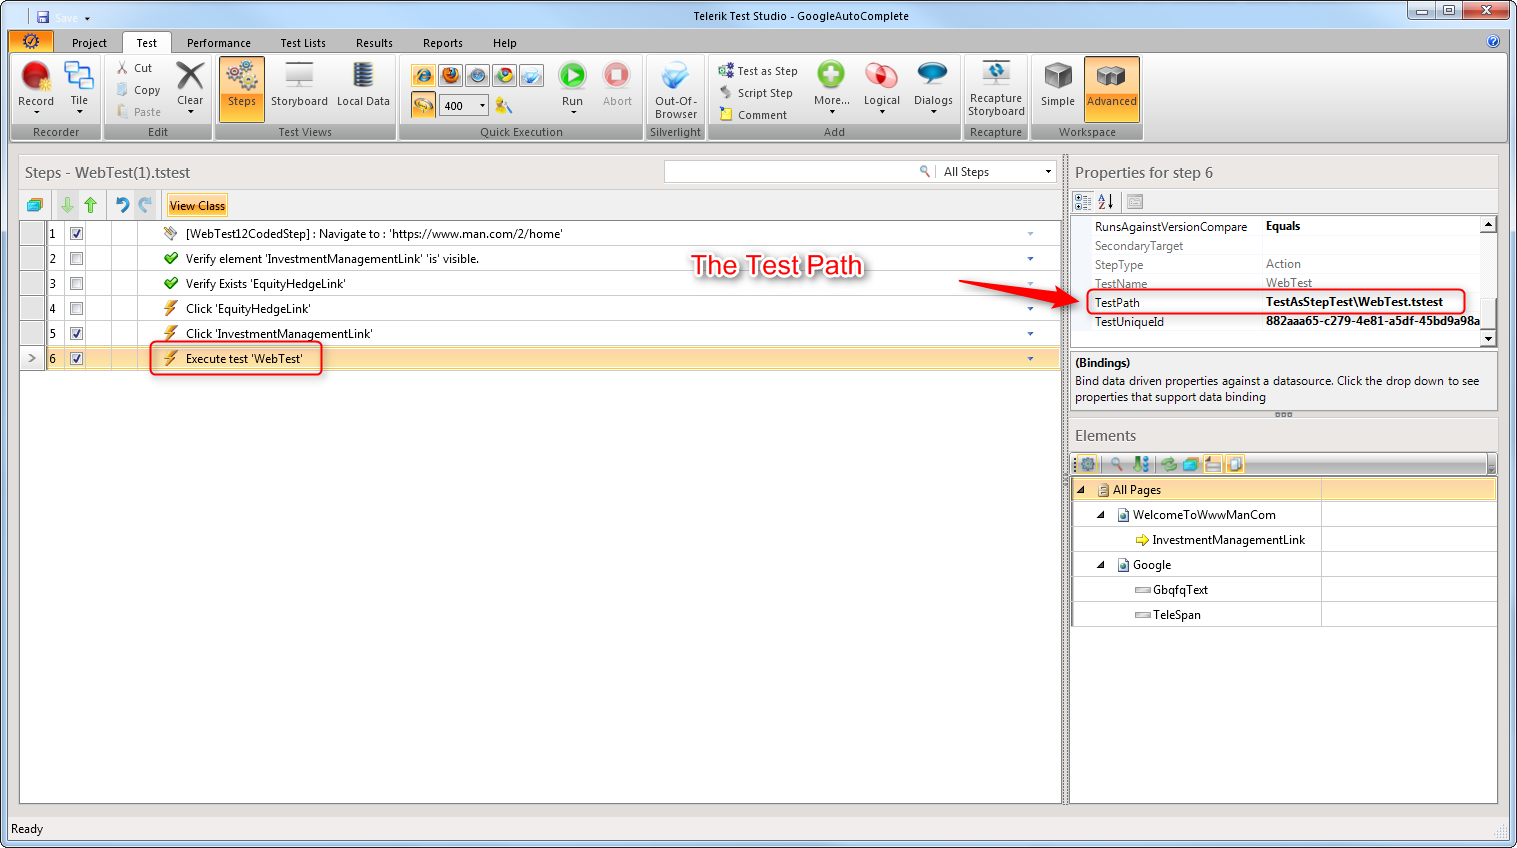Toggle the checkbox for step 5
Screen dimensions: 1517x848
[x=76, y=334]
